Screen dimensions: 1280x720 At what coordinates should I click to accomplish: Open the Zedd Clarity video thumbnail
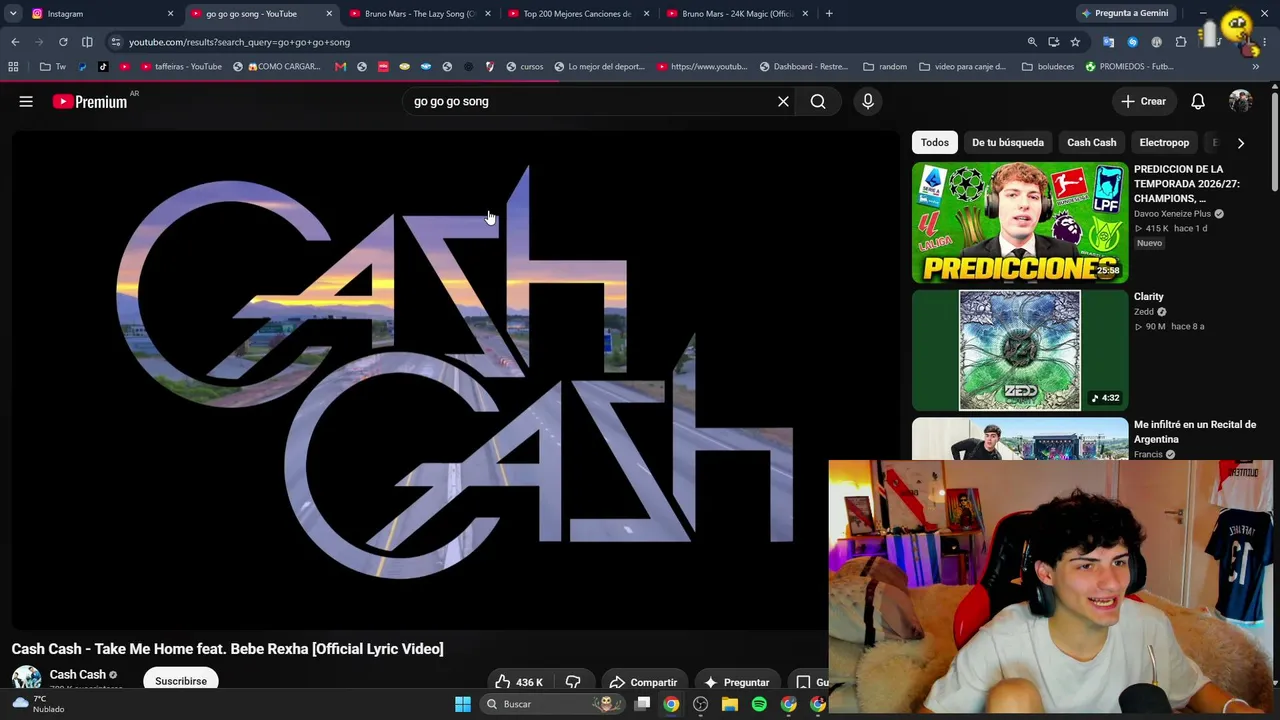click(x=1020, y=350)
